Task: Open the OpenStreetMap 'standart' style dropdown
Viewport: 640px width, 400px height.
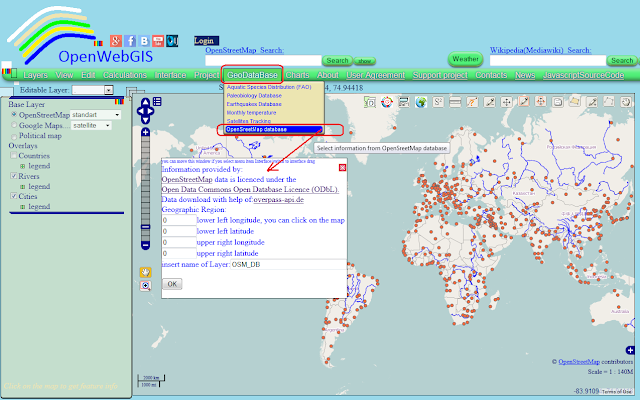Action: [x=96, y=115]
